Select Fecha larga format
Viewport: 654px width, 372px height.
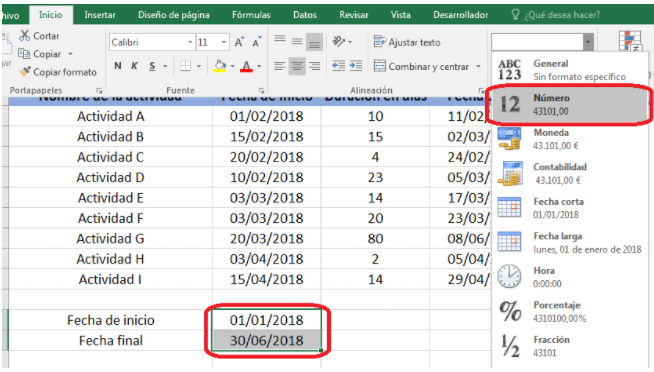570,242
